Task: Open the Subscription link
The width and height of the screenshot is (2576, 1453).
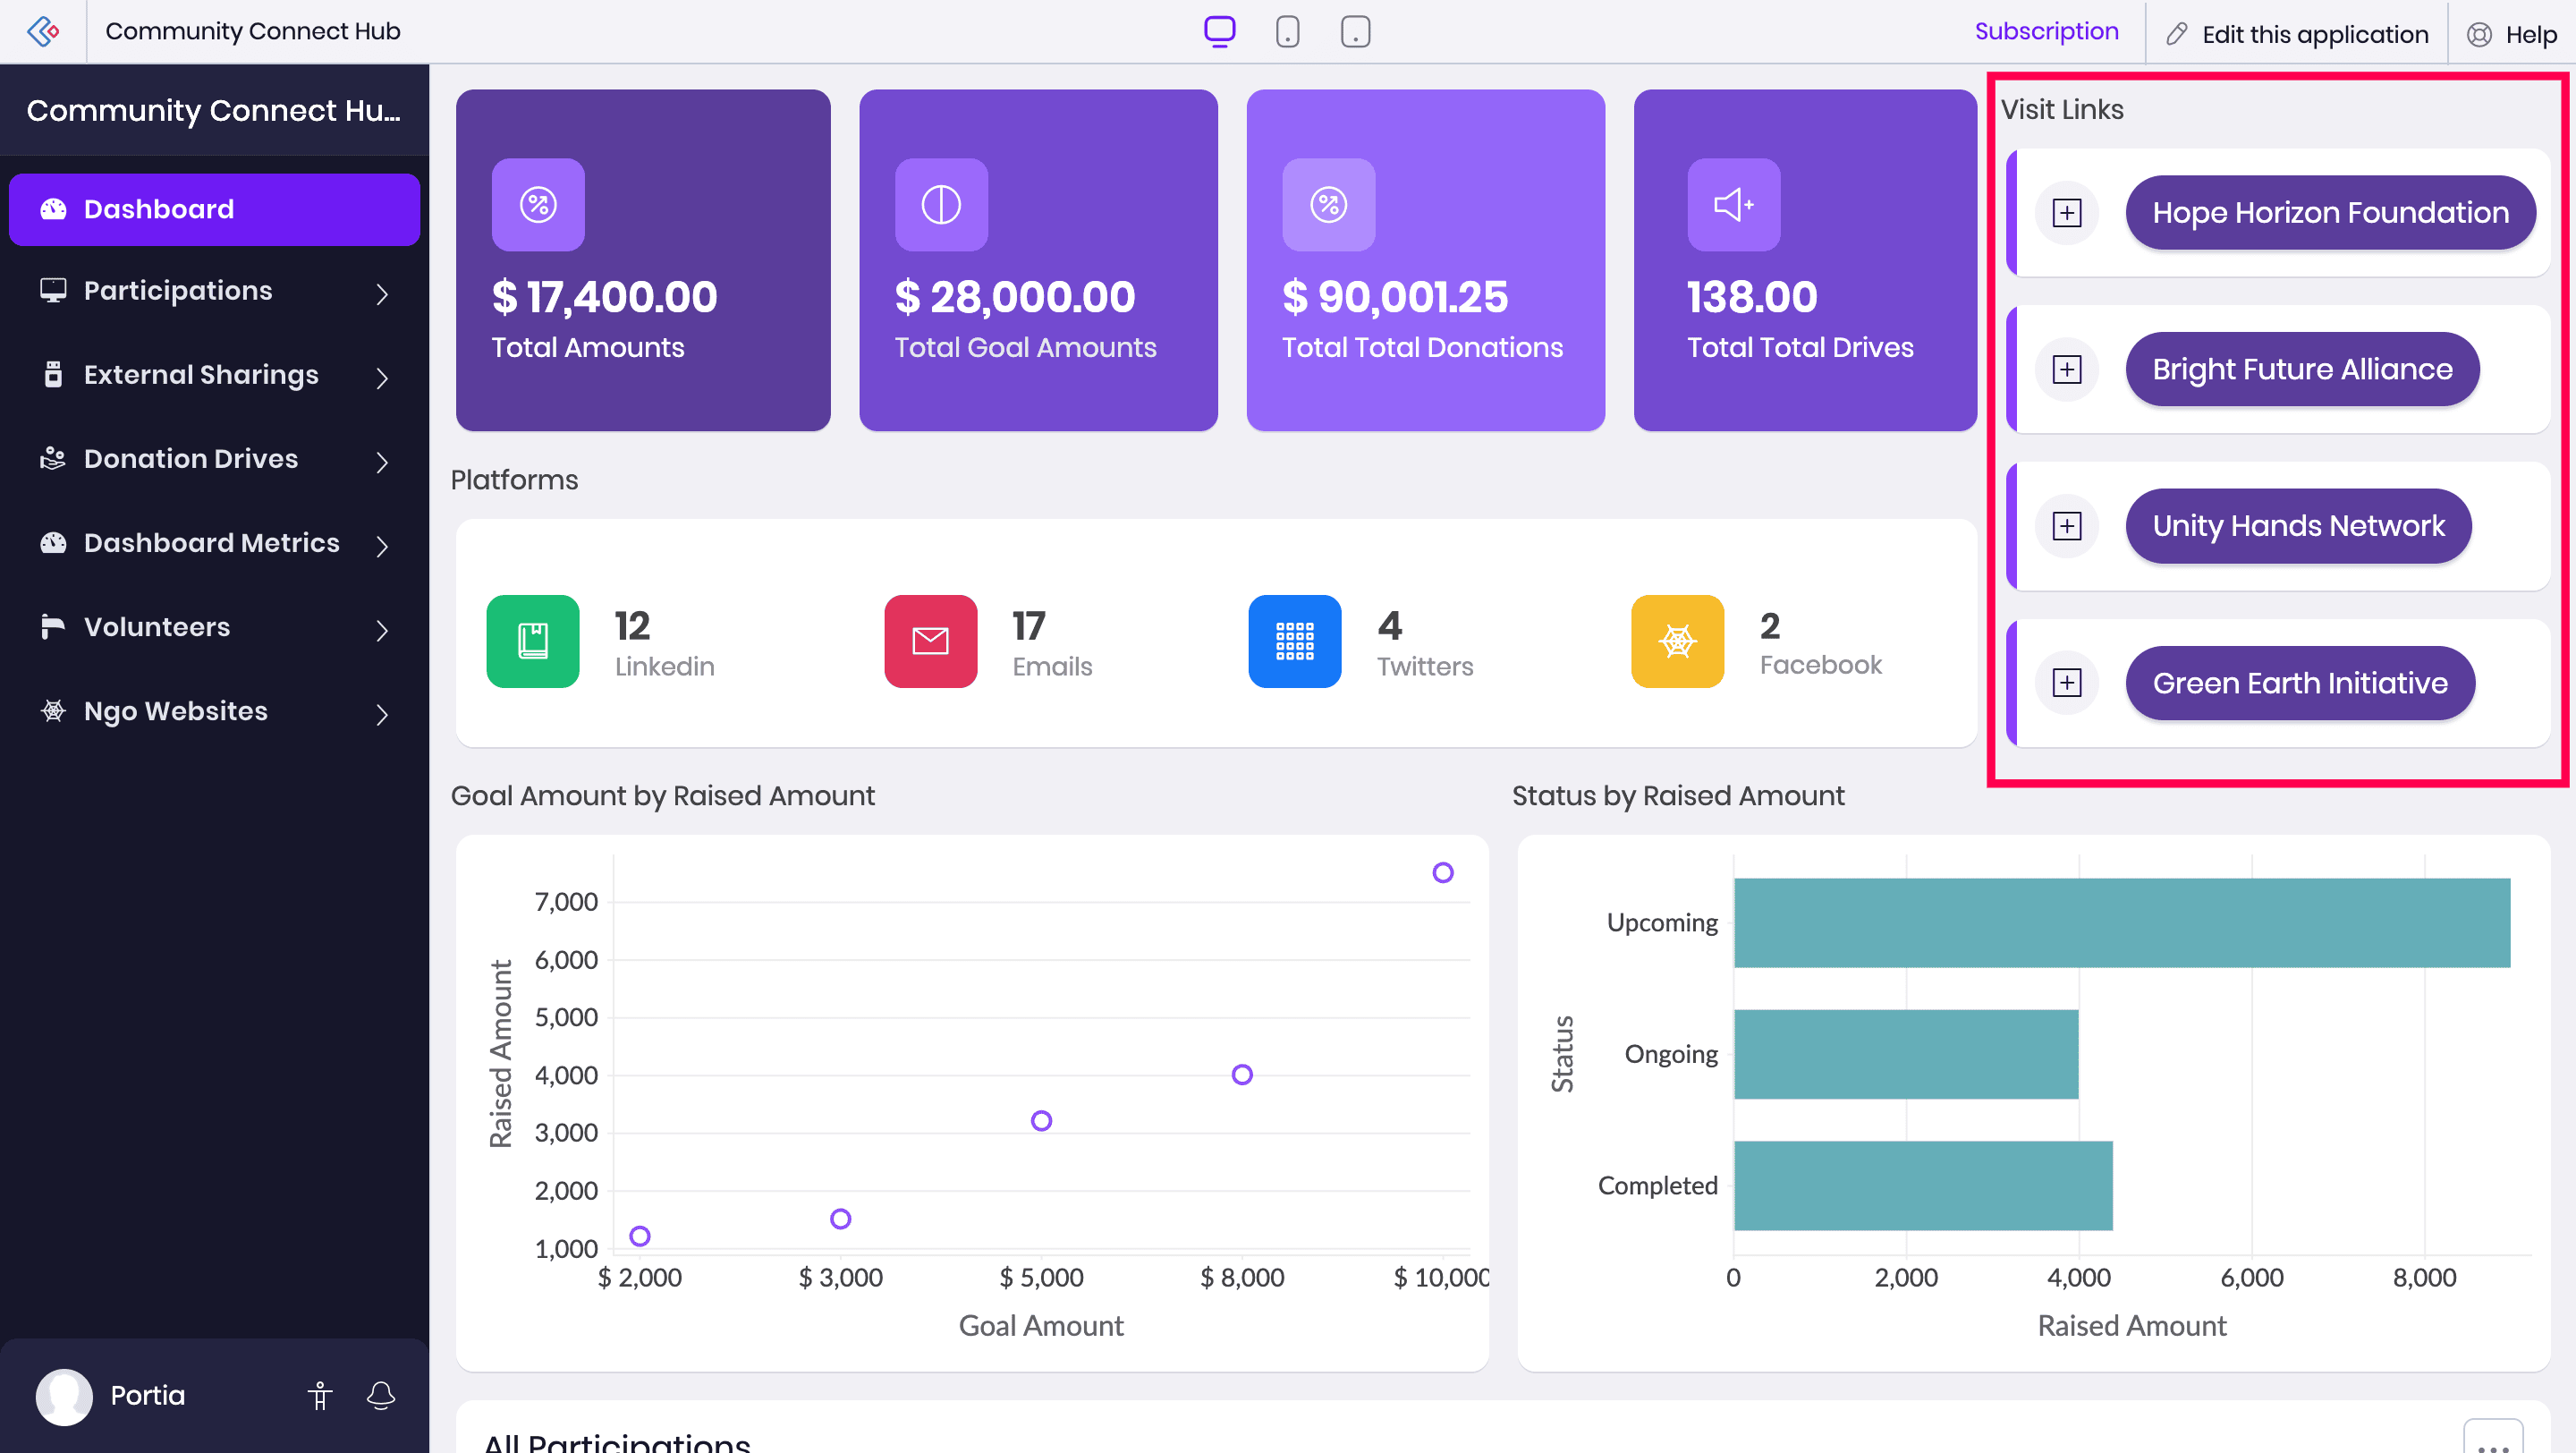Action: (x=2046, y=31)
